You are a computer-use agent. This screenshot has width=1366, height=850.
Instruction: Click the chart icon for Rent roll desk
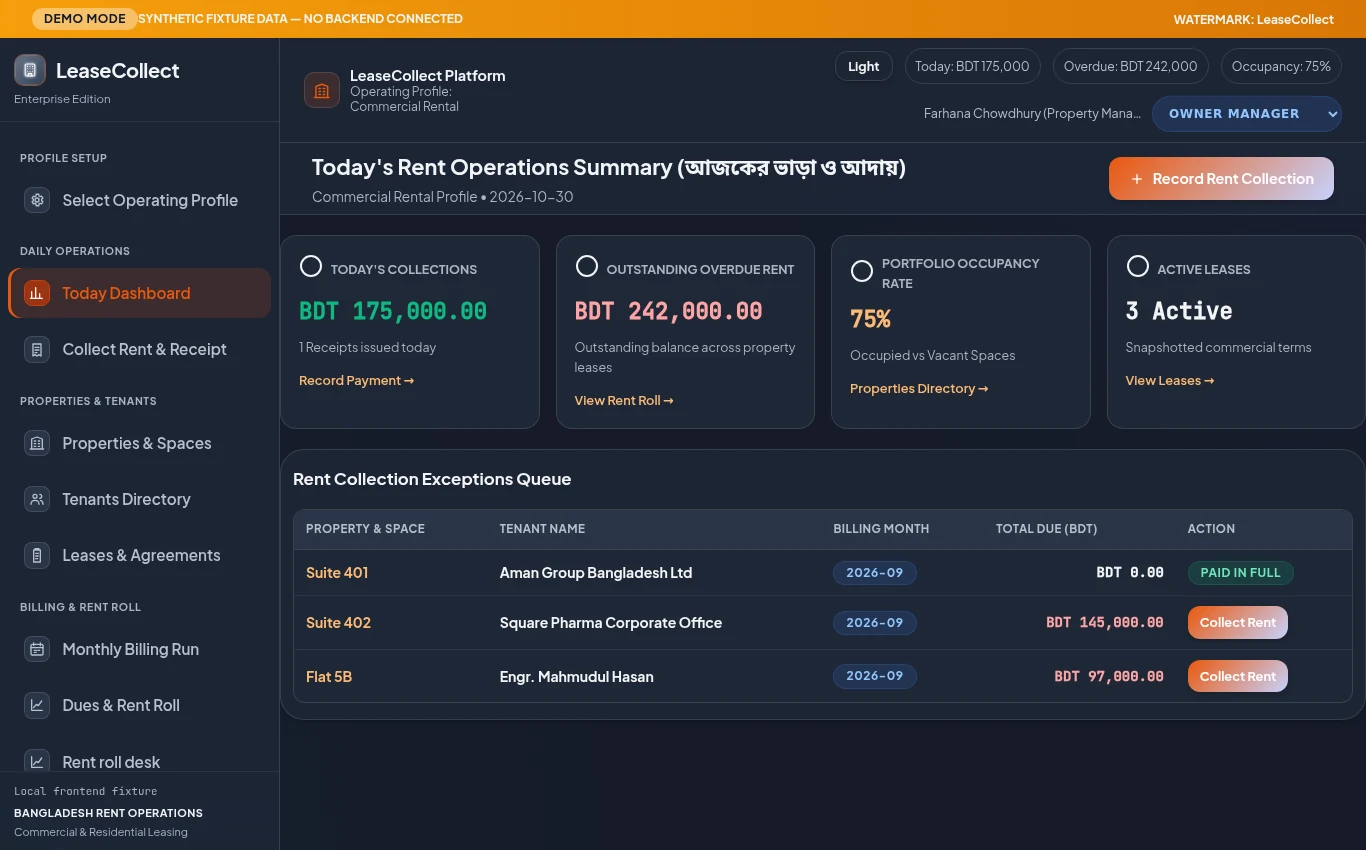37,761
